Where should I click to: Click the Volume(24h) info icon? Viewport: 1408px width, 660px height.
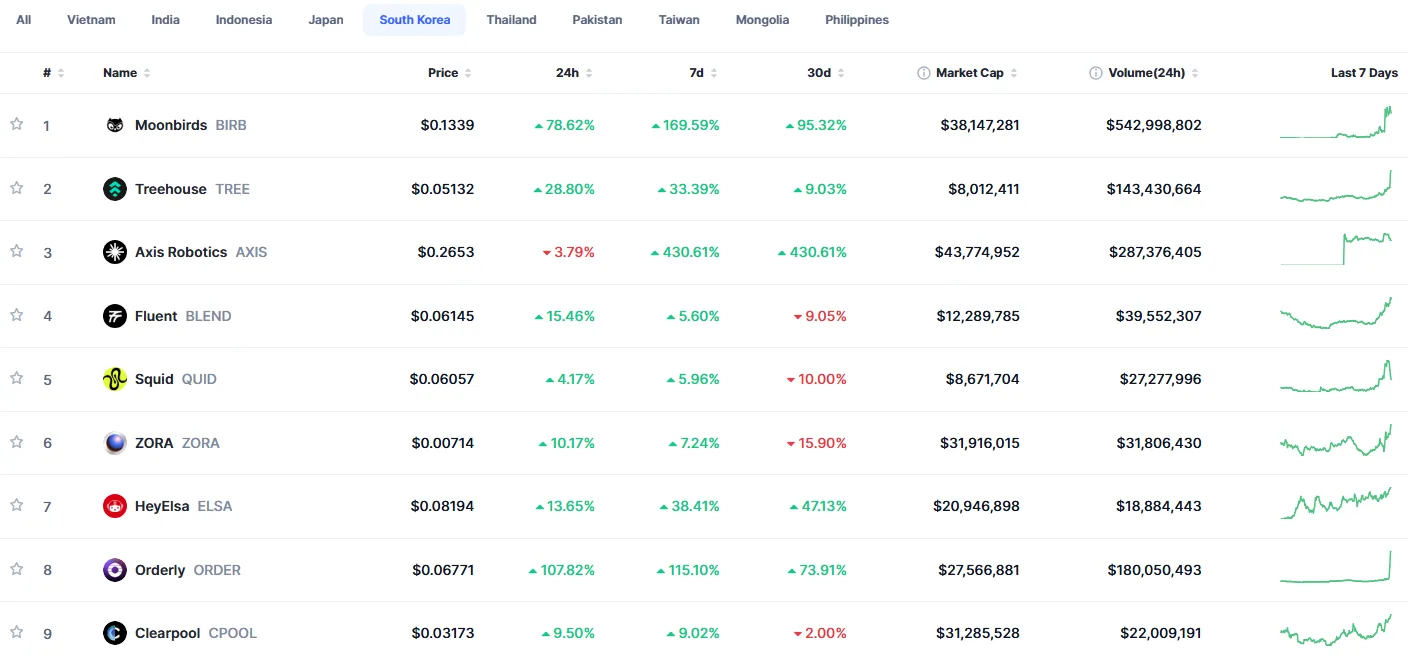coord(1096,73)
